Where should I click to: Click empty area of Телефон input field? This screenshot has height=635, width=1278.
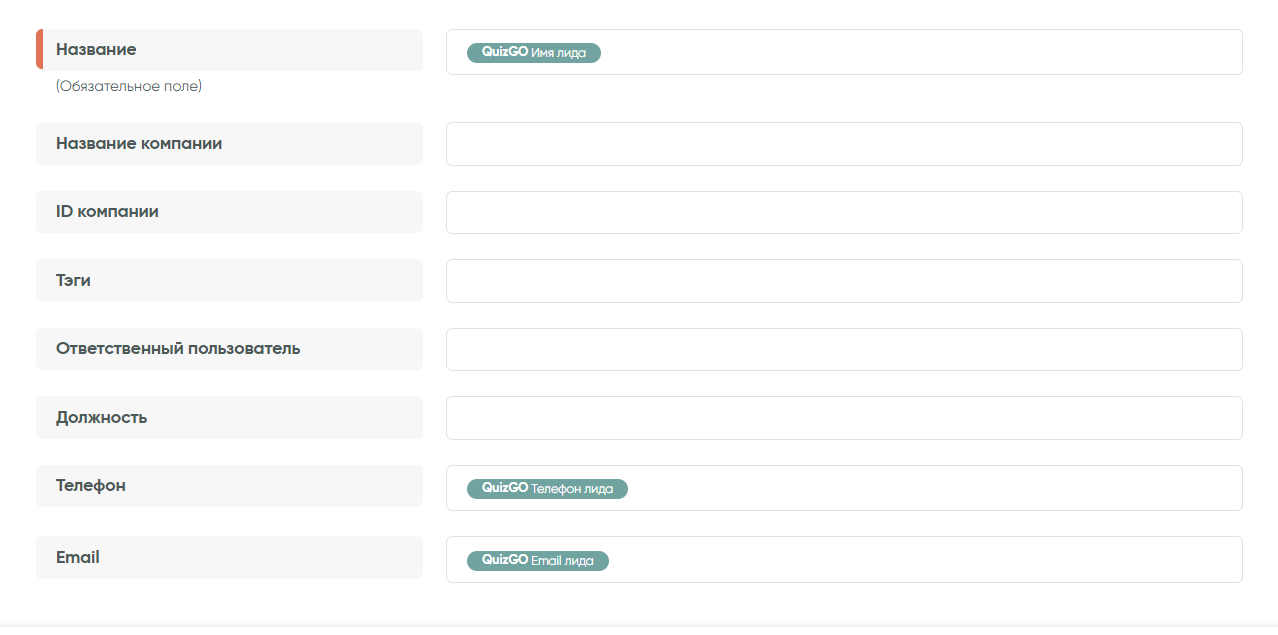[930, 488]
